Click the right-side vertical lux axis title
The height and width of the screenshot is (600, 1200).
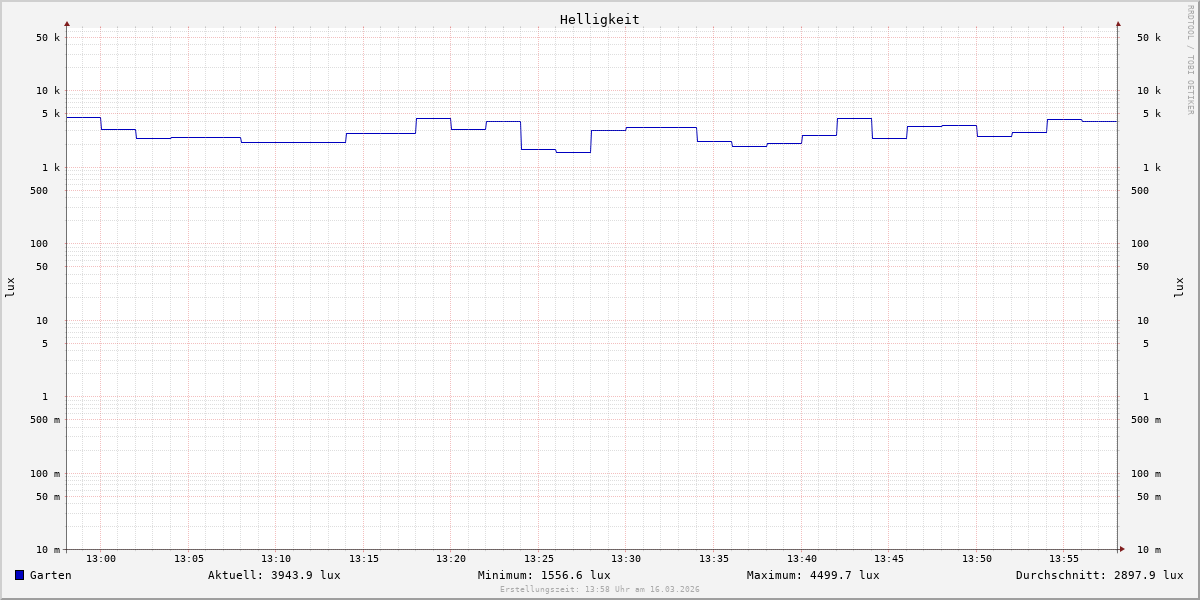click(1180, 287)
